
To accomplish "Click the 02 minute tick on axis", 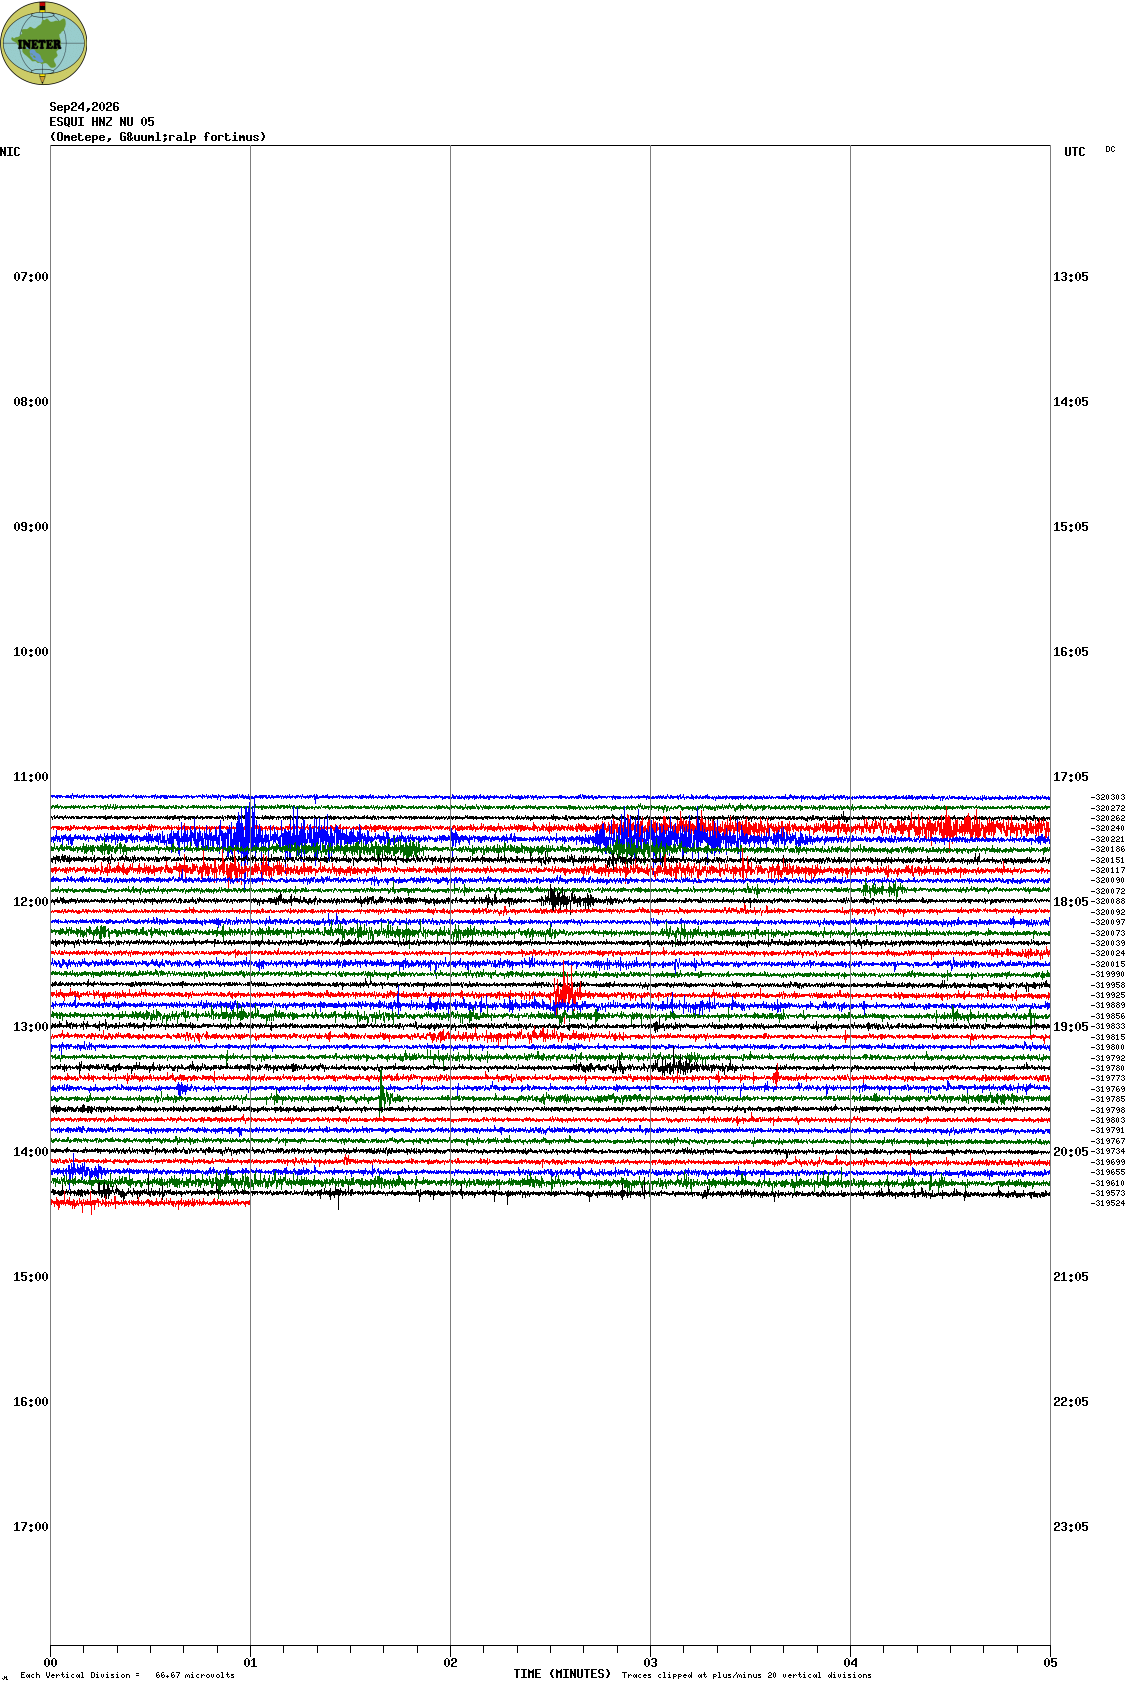I will pos(451,1663).
